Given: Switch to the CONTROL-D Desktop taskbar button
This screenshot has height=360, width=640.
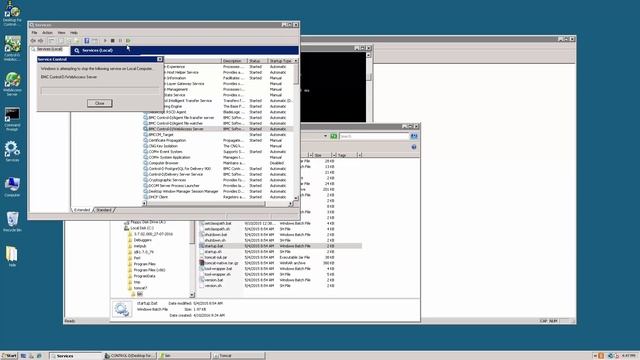Looking at the screenshot, I should tap(130, 356).
